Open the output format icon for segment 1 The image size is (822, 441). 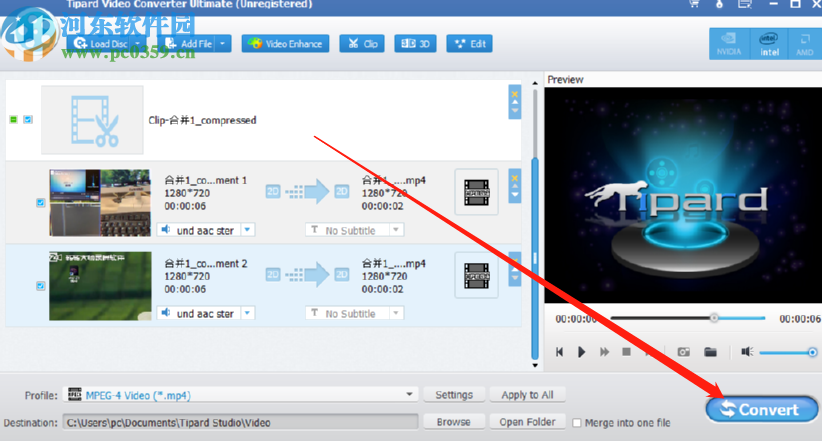pos(477,192)
